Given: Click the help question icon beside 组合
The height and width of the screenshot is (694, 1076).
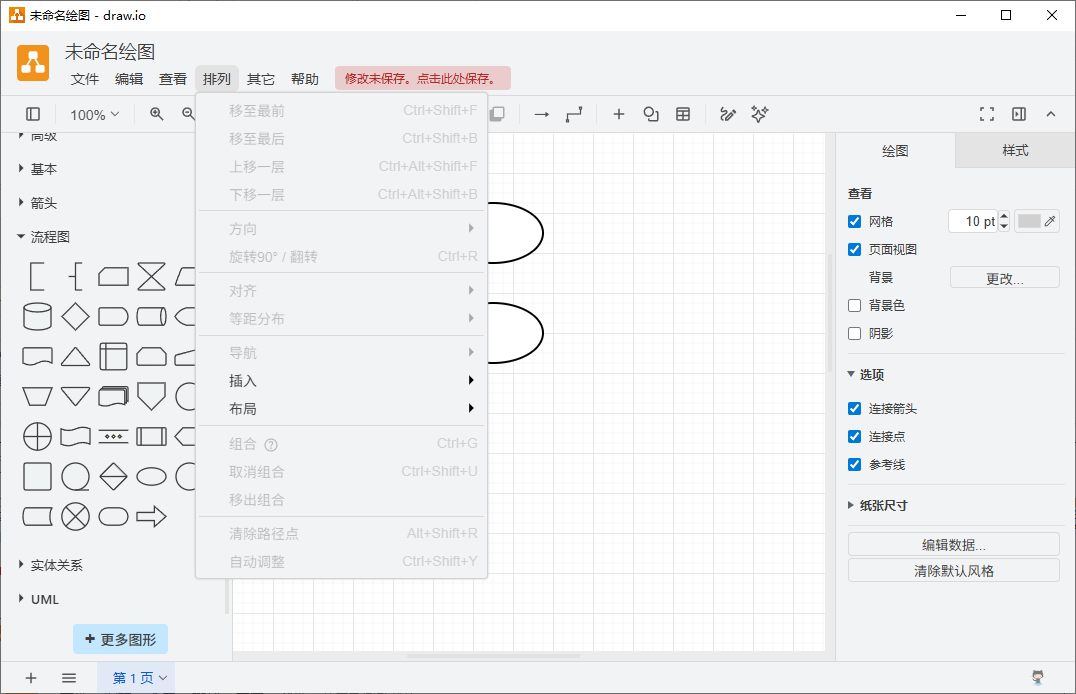Looking at the screenshot, I should [x=271, y=445].
